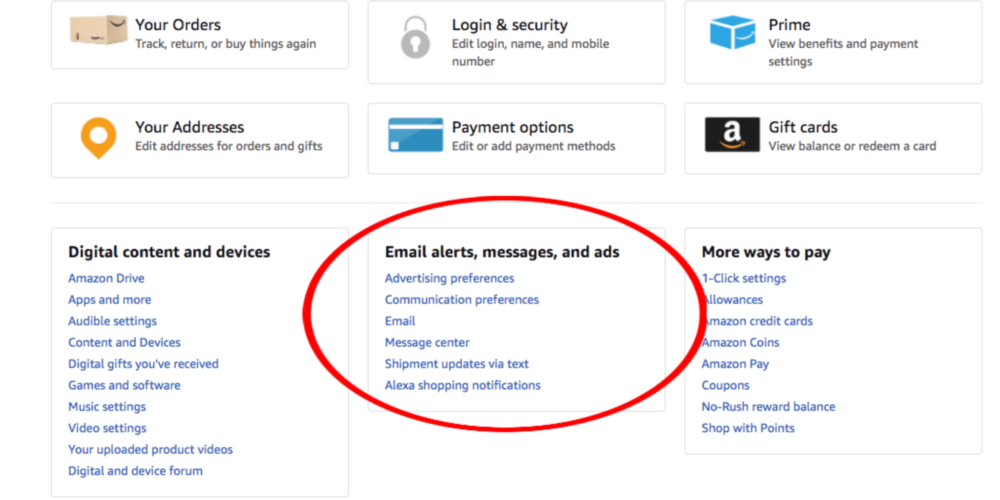Image resolution: width=1000 pixels, height=500 pixels.
Task: Open Amazon Coins link
Action: (740, 342)
